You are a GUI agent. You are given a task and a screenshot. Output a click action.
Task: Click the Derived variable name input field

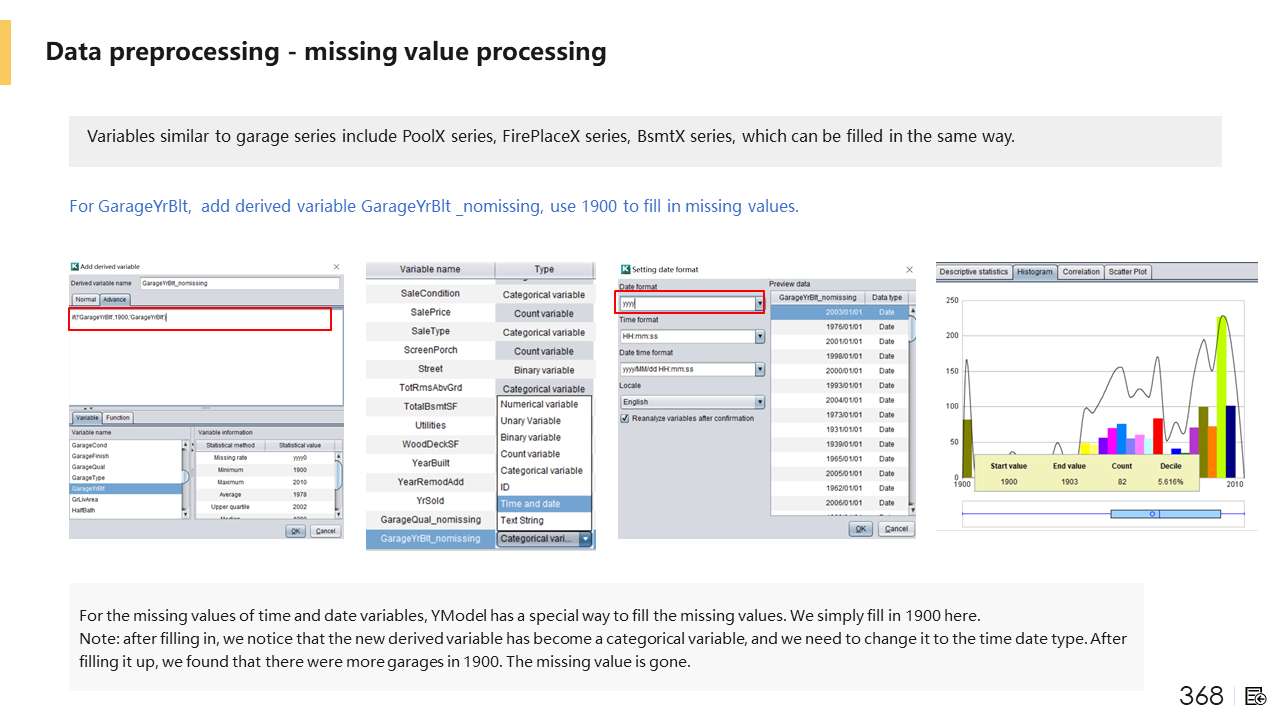point(239,283)
